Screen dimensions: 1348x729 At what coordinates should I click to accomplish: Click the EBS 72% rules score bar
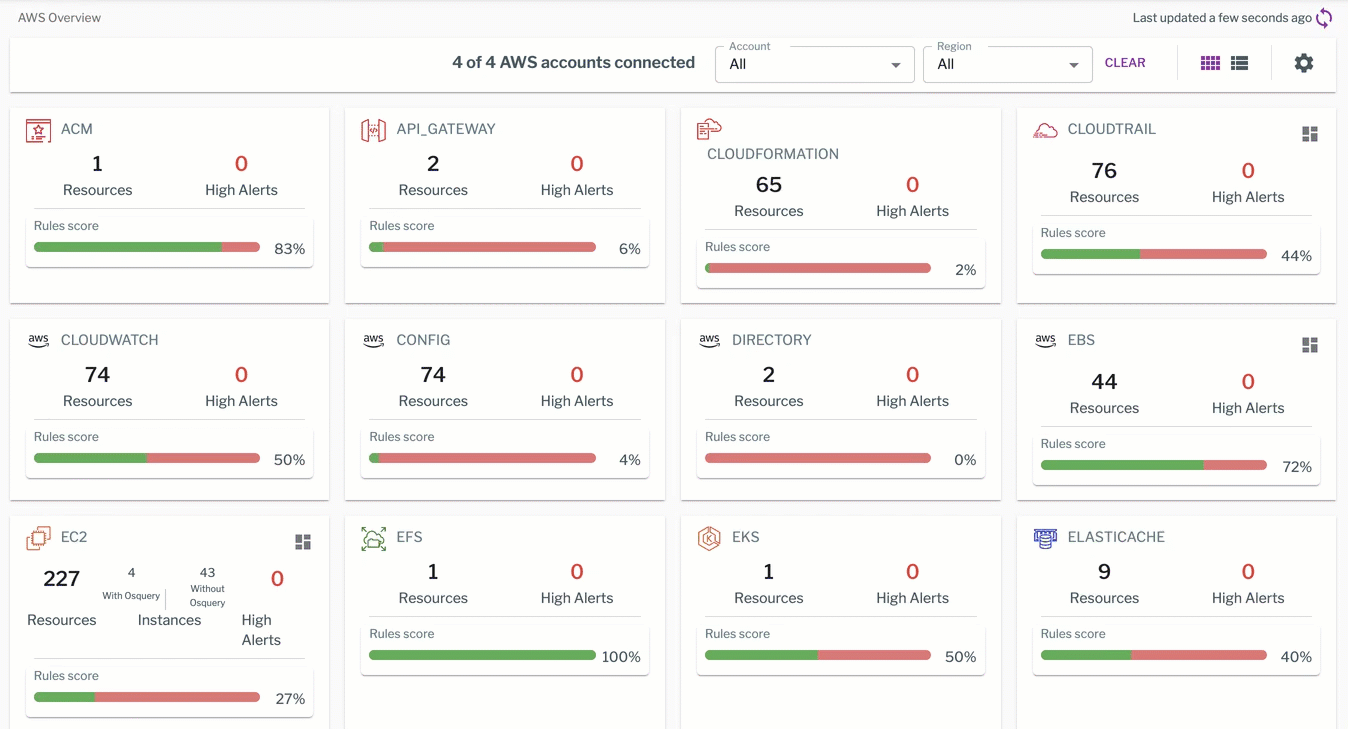click(1154, 465)
